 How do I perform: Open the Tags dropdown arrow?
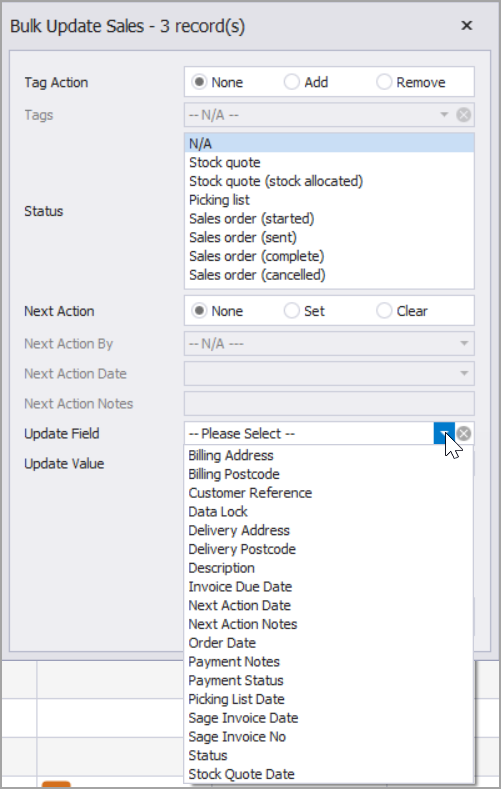click(444, 115)
